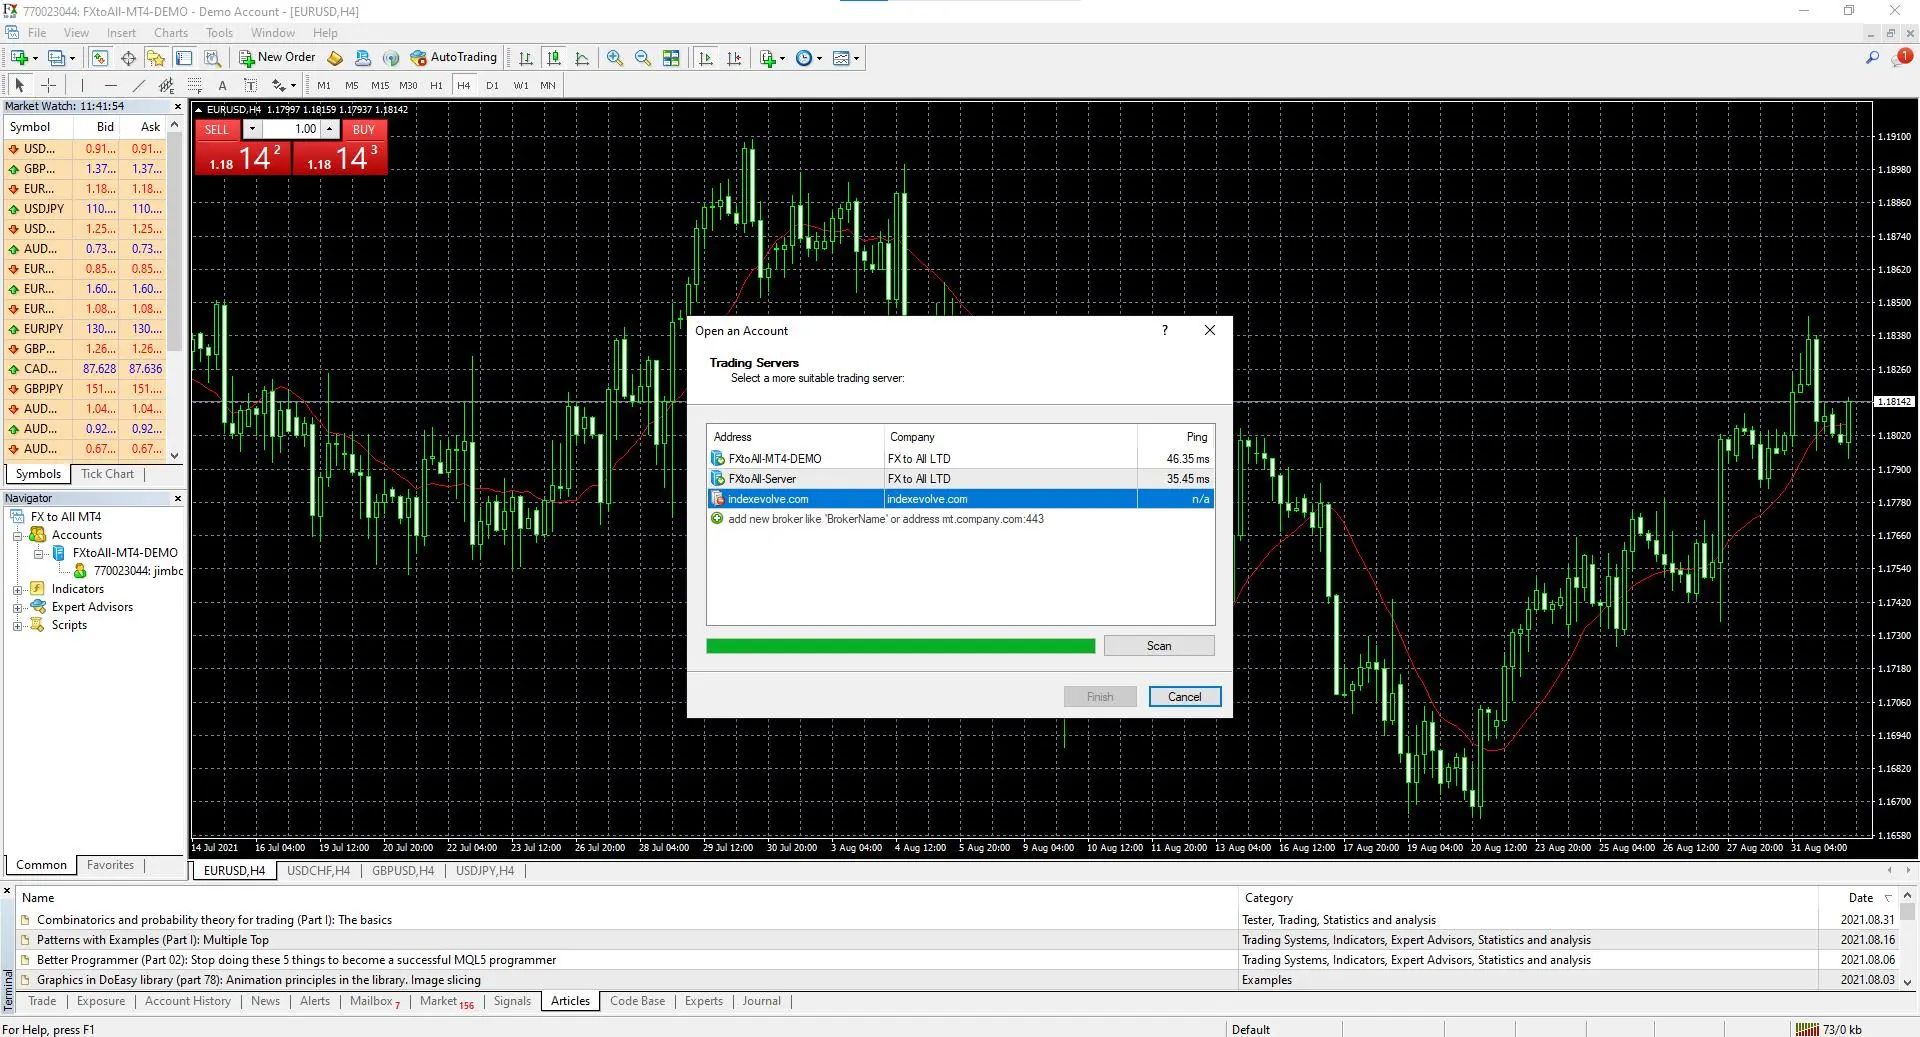Screen dimensions: 1920x1037
Task: Open the Templates dropdown icon
Action: [x=846, y=58]
